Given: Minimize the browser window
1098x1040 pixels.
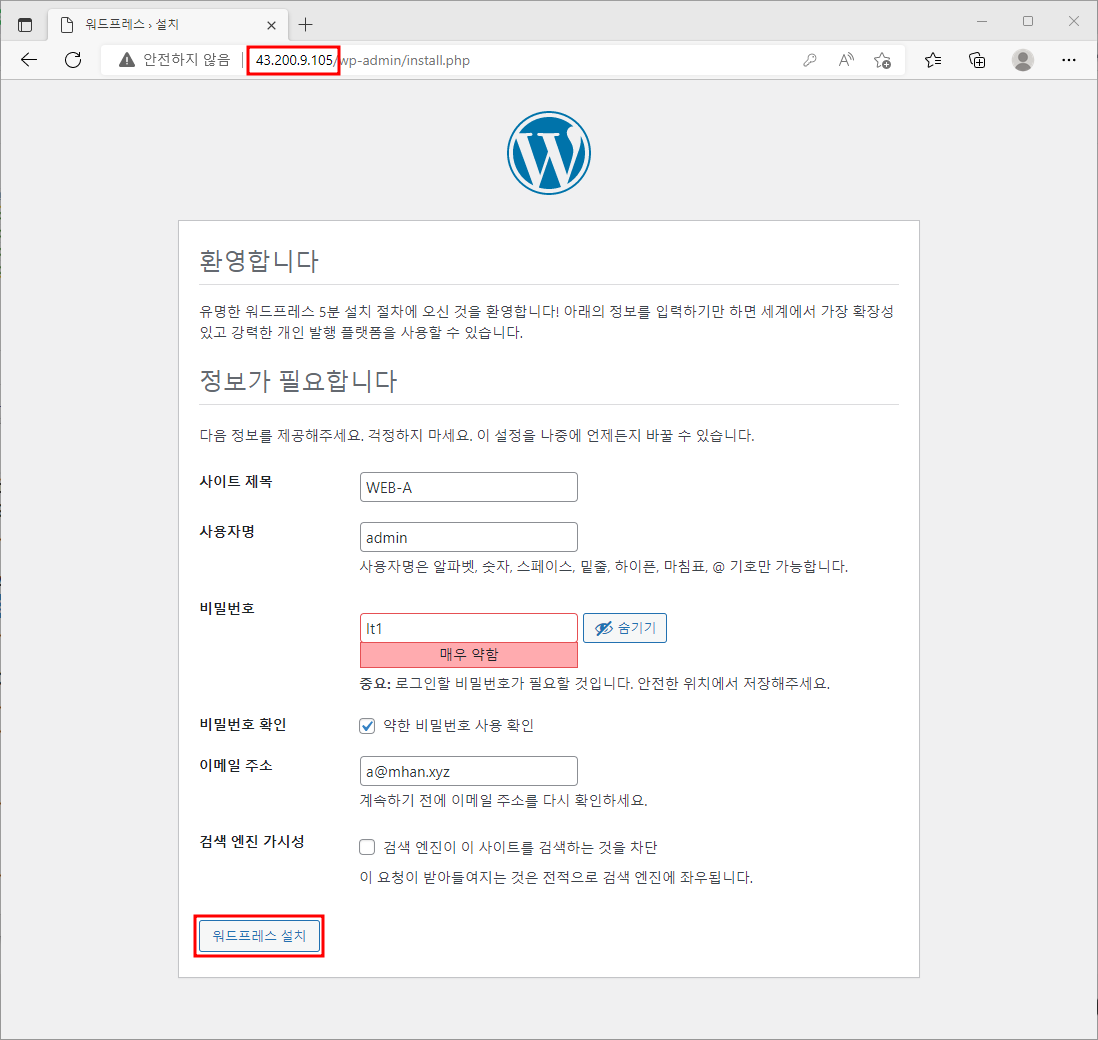Looking at the screenshot, I should [982, 22].
